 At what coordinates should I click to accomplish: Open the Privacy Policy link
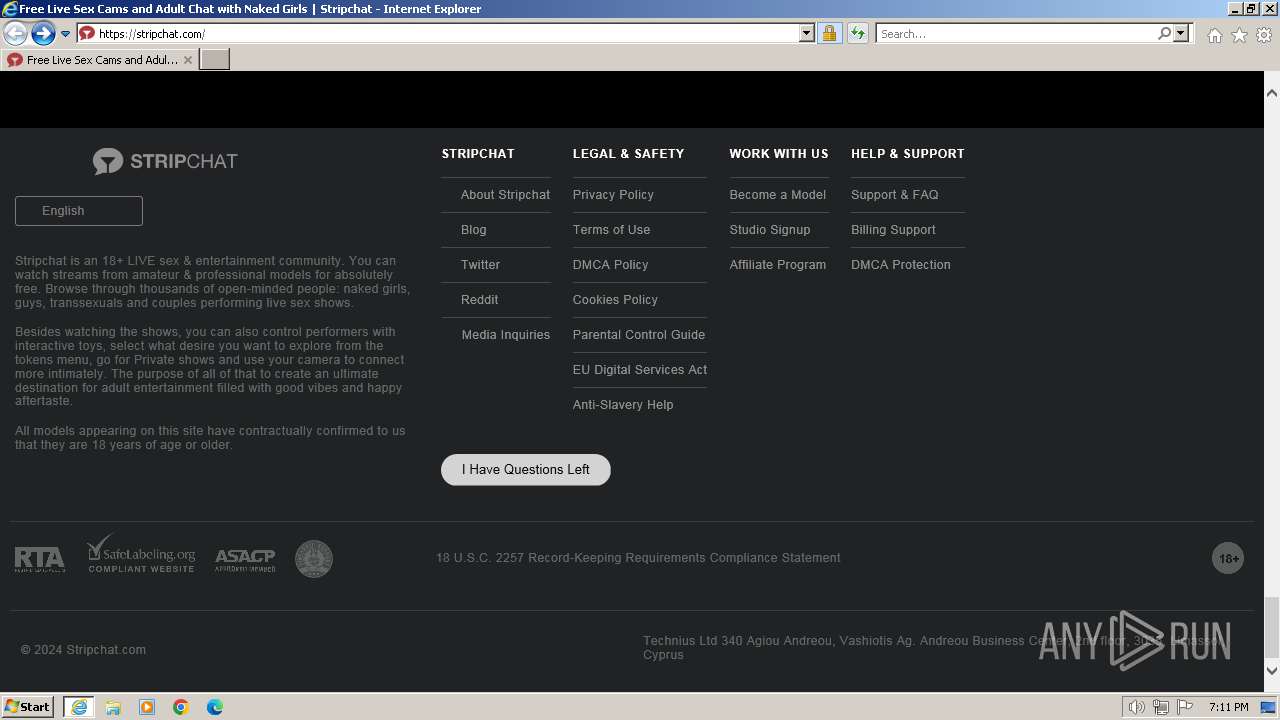tap(613, 195)
